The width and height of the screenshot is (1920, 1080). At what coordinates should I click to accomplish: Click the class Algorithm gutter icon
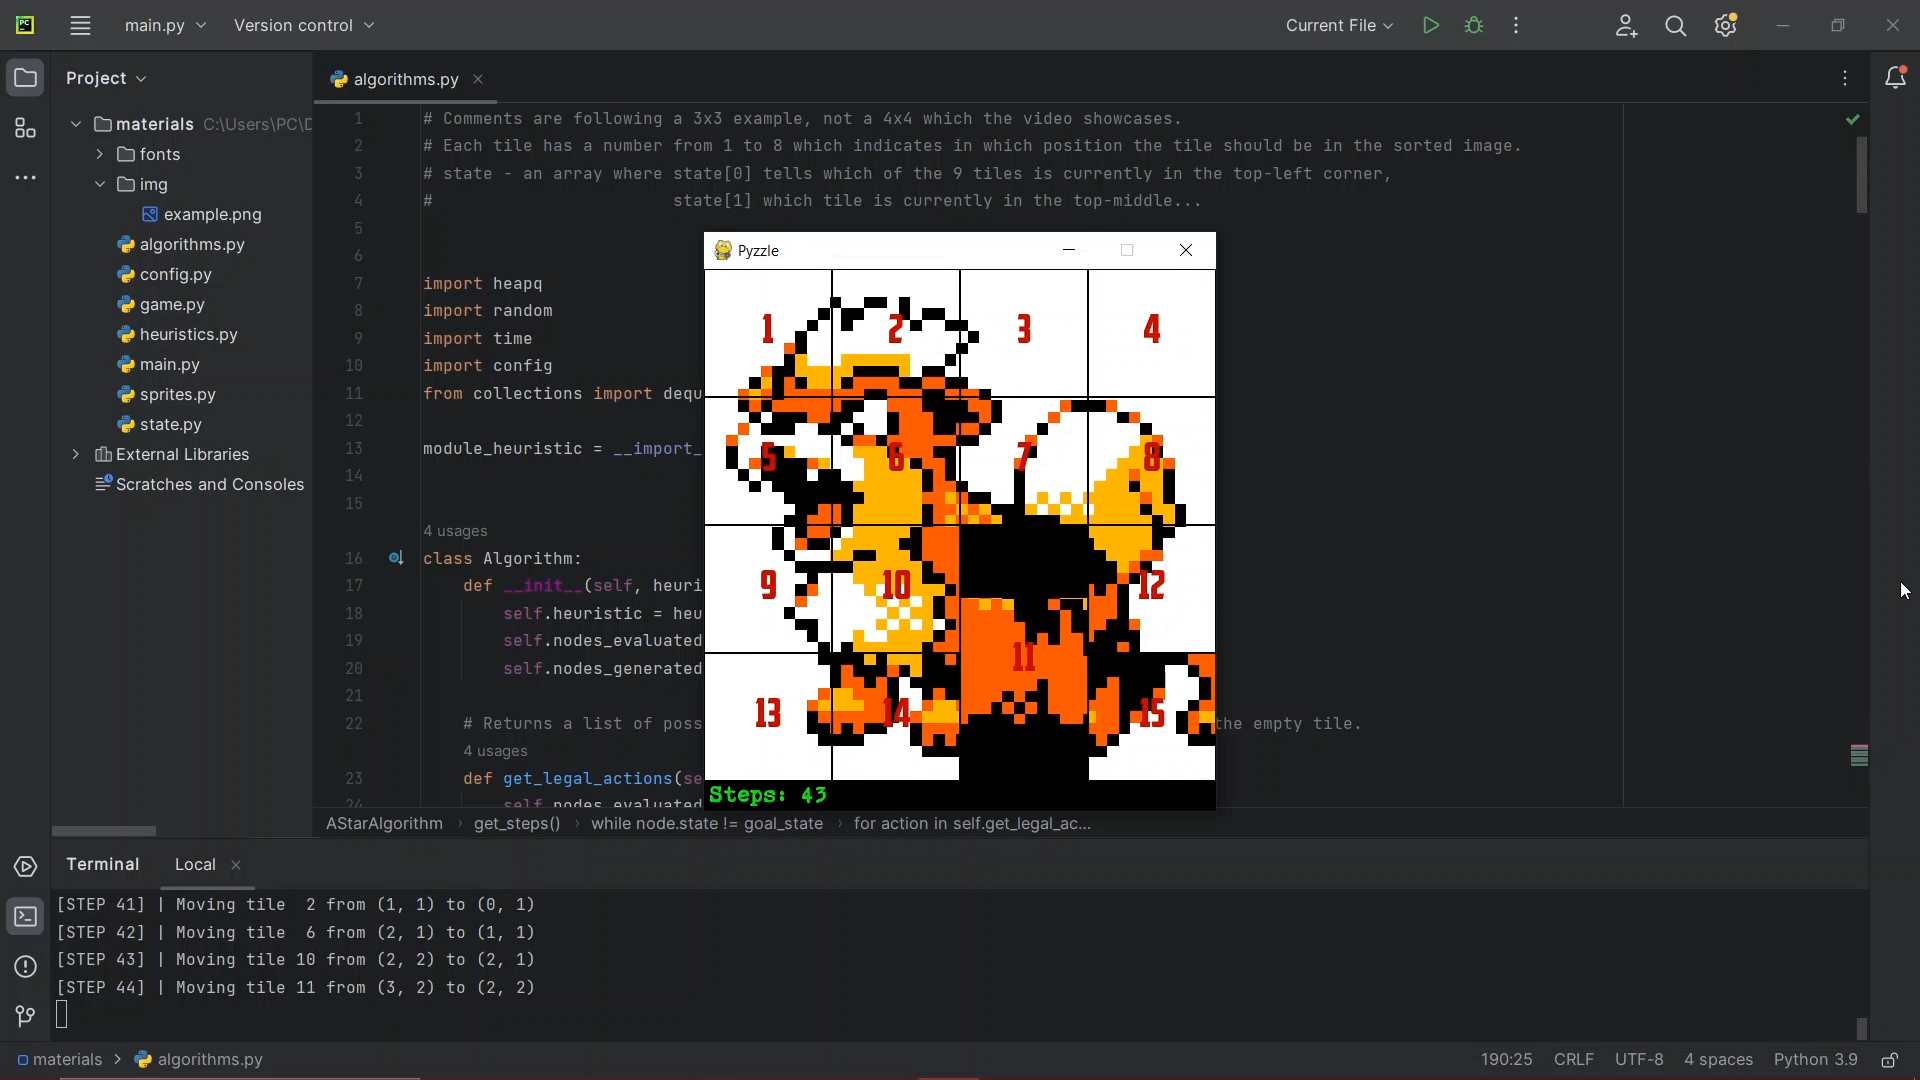[x=396, y=559]
